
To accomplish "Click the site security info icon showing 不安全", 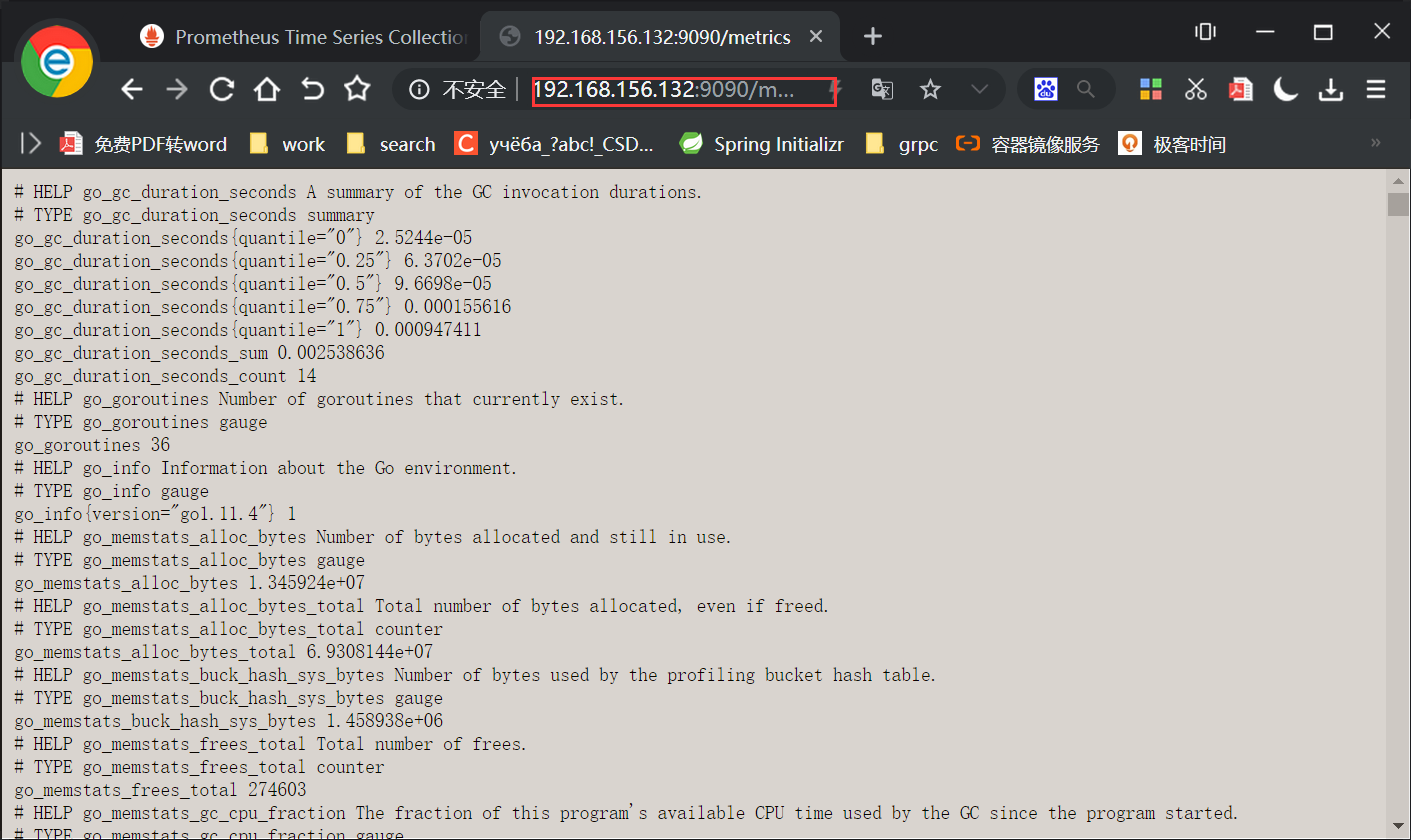I will (x=418, y=90).
